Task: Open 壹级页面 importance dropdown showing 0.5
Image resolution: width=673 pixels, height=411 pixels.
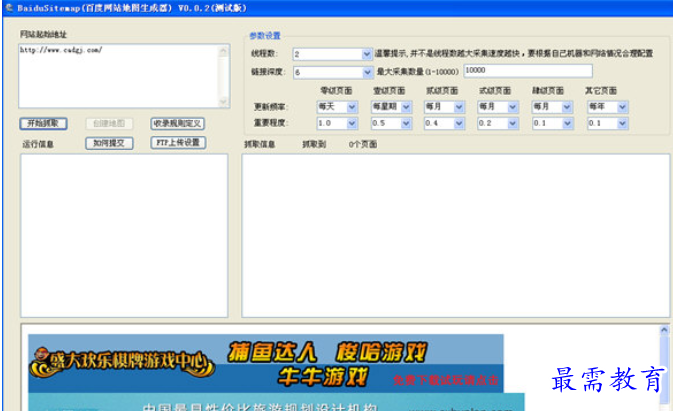Action: pyautogui.click(x=391, y=124)
